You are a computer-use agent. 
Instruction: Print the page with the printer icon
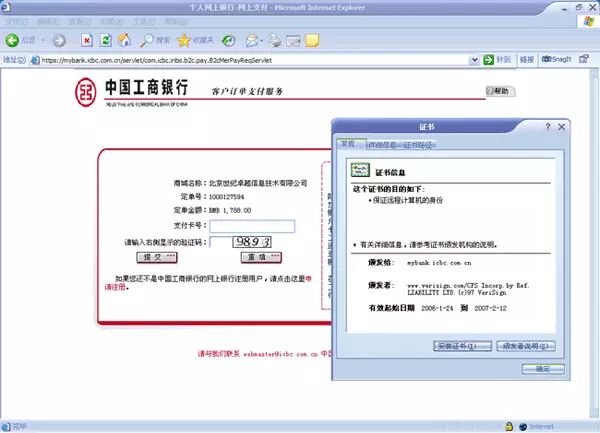tap(274, 40)
